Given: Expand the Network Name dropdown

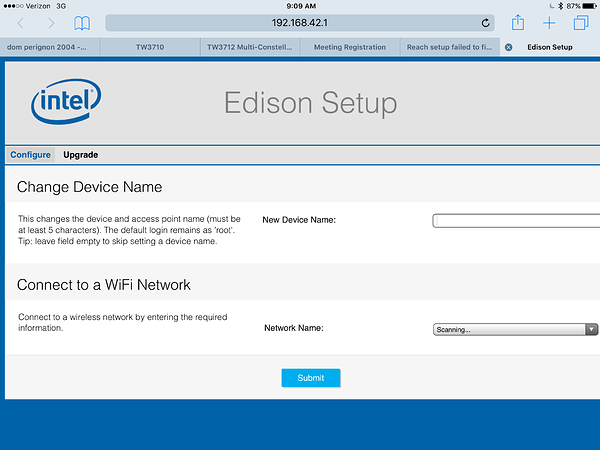Looking at the screenshot, I should click(515, 329).
